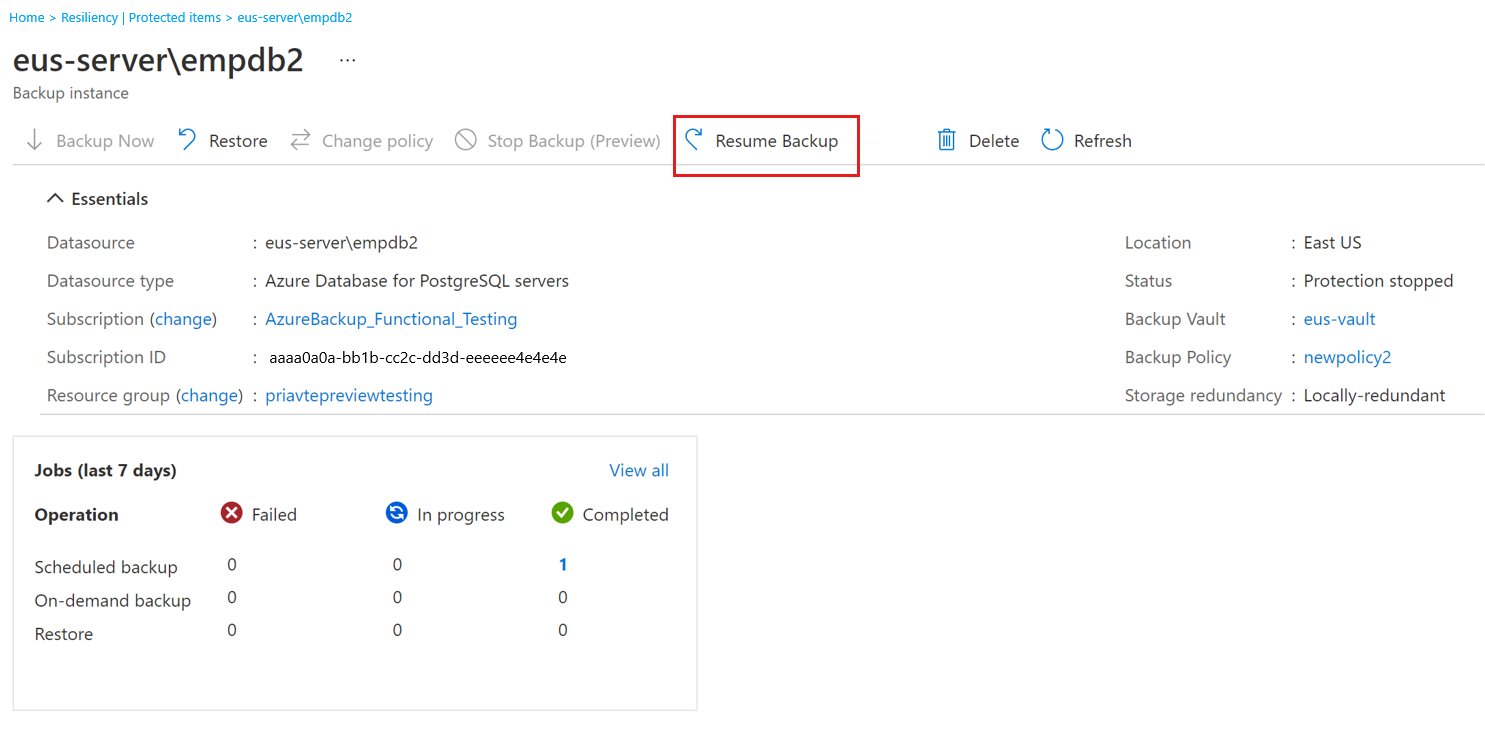Viewport: 1485px width, 740px height.
Task: Click the Backup Policy field label
Action: coord(1178,357)
